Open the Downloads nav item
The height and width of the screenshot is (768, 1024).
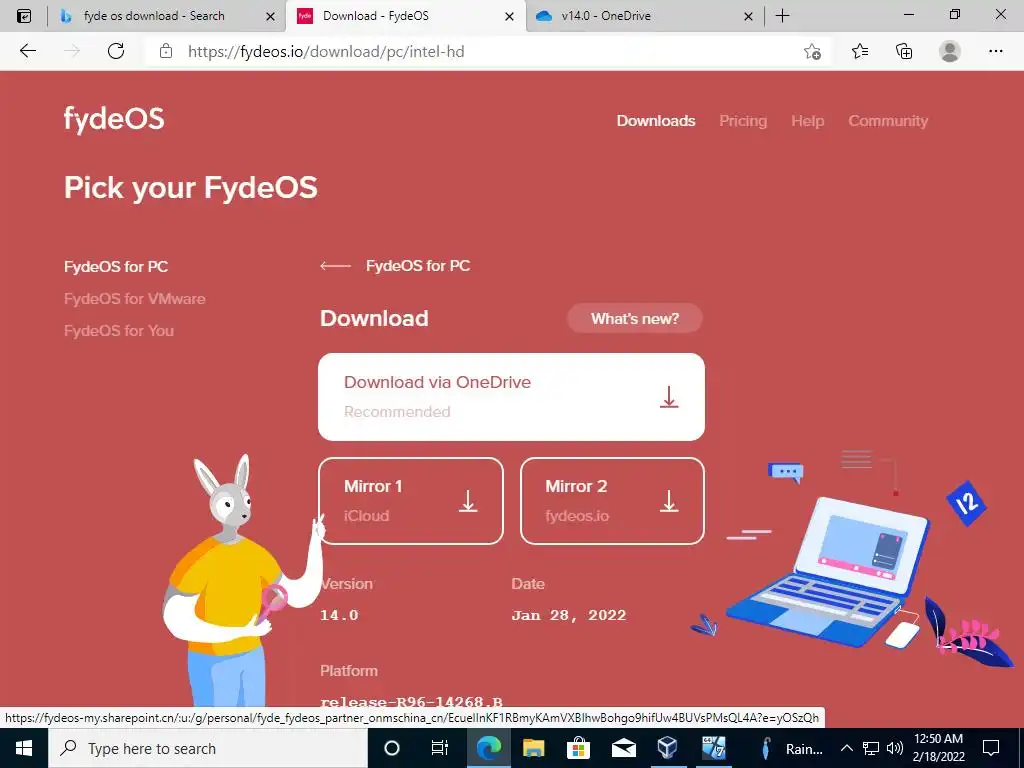656,121
